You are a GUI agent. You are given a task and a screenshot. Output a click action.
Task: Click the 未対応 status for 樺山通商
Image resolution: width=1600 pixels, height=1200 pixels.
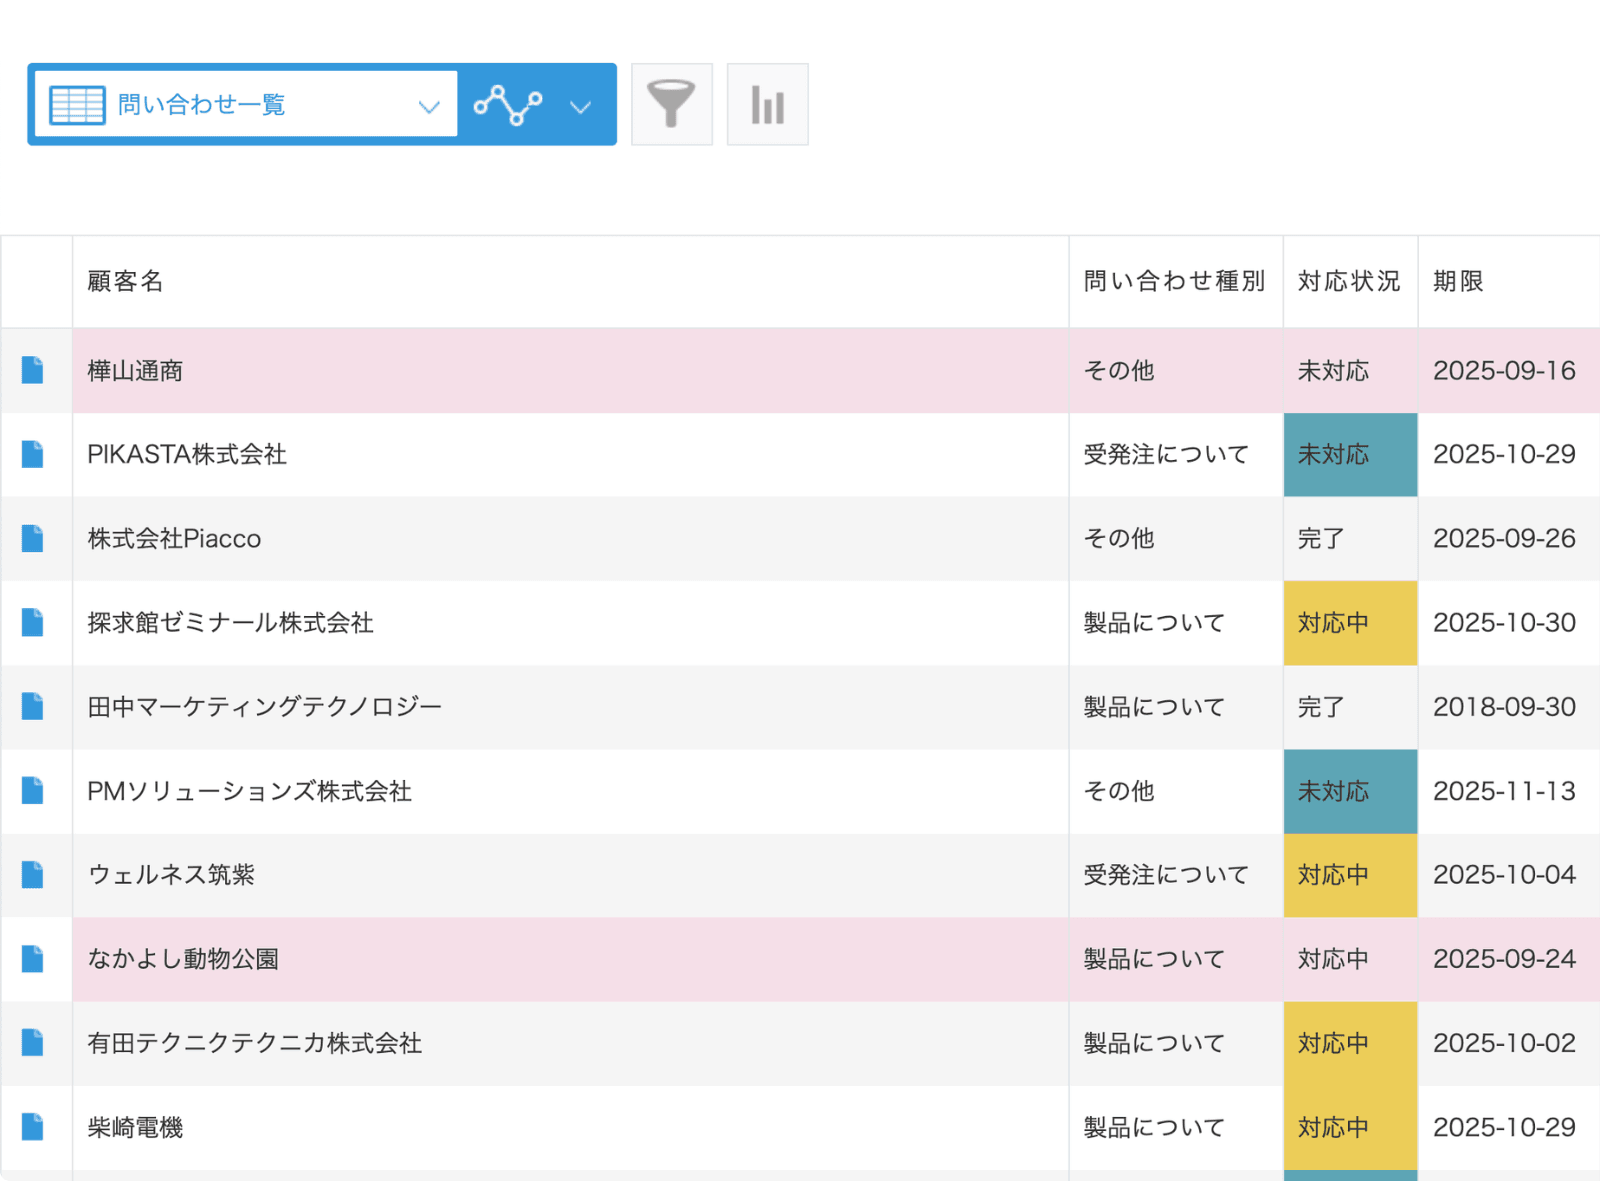point(1351,371)
